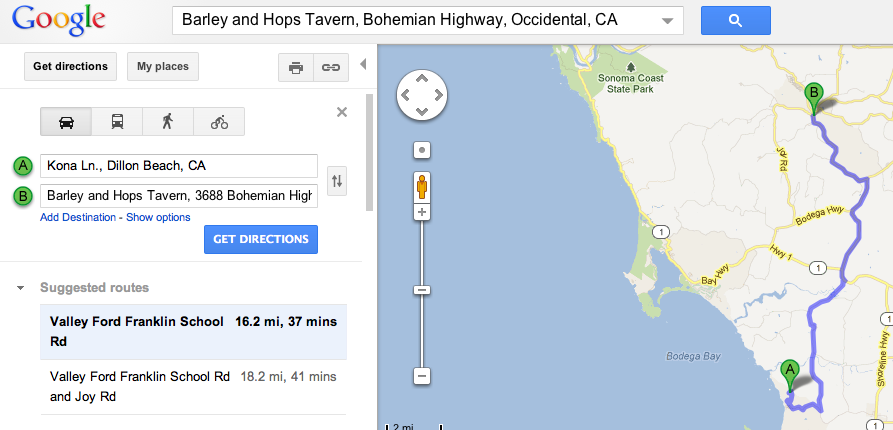Switch to public transit mode
Image resolution: width=893 pixels, height=430 pixels.
117,122
